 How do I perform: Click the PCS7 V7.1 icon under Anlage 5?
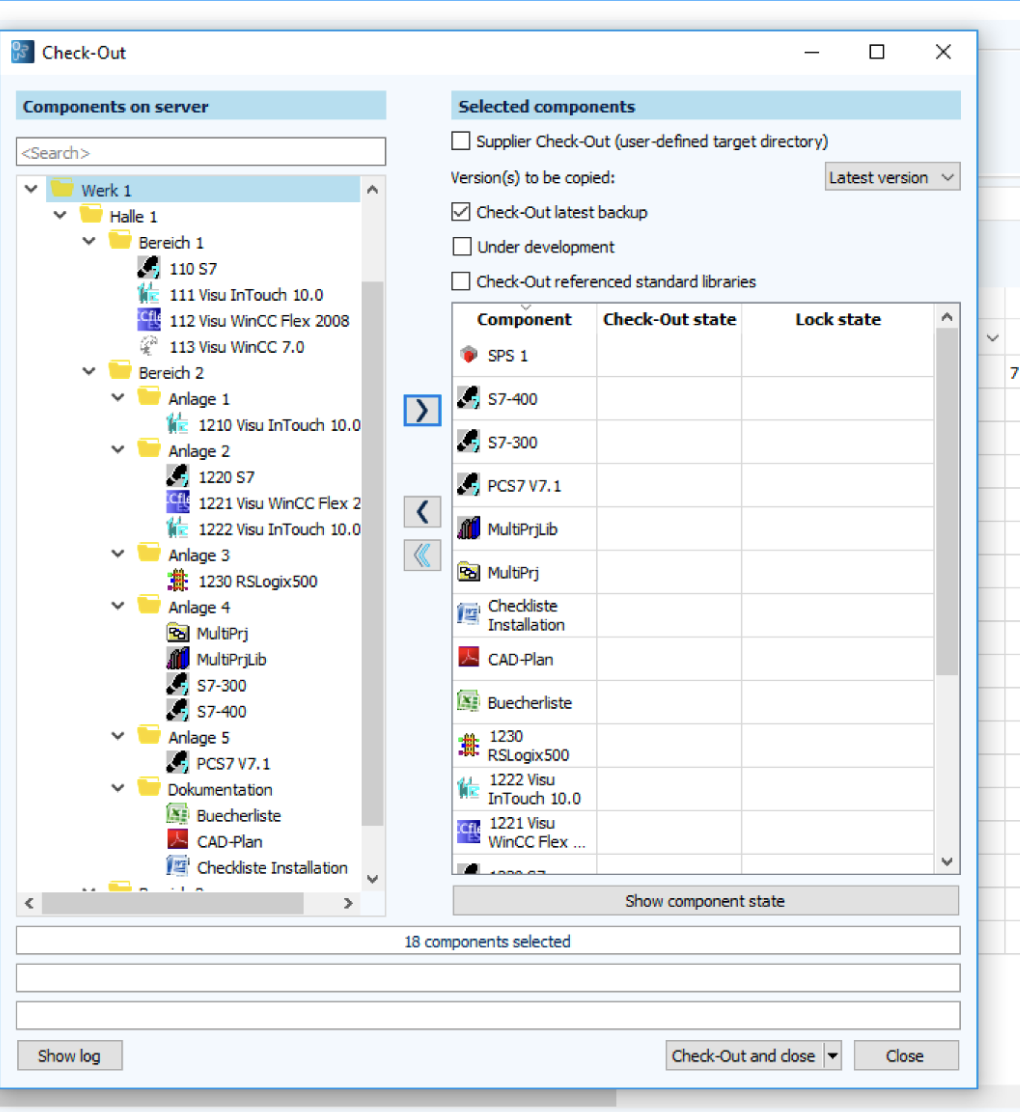click(177, 763)
